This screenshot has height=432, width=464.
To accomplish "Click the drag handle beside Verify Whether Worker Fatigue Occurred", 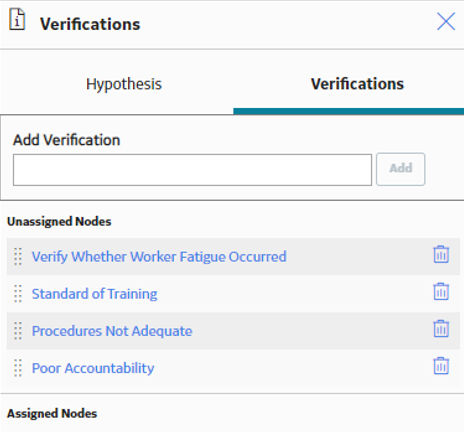I will coord(18,257).
